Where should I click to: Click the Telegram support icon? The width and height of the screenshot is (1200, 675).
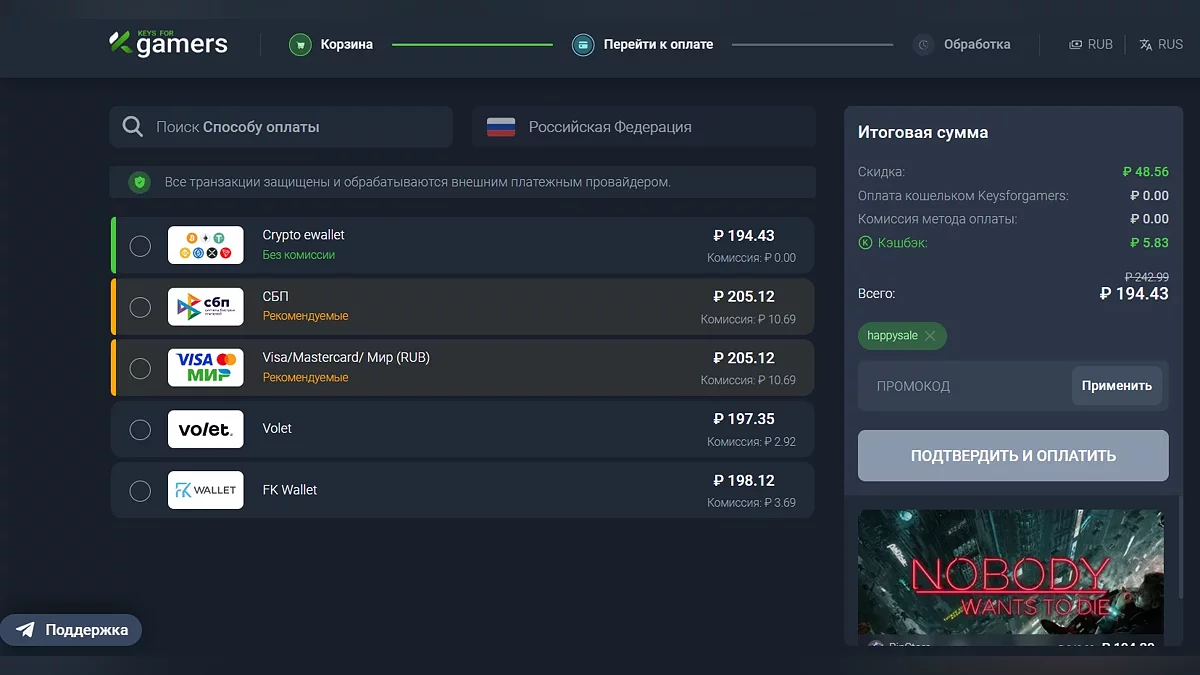click(25, 630)
